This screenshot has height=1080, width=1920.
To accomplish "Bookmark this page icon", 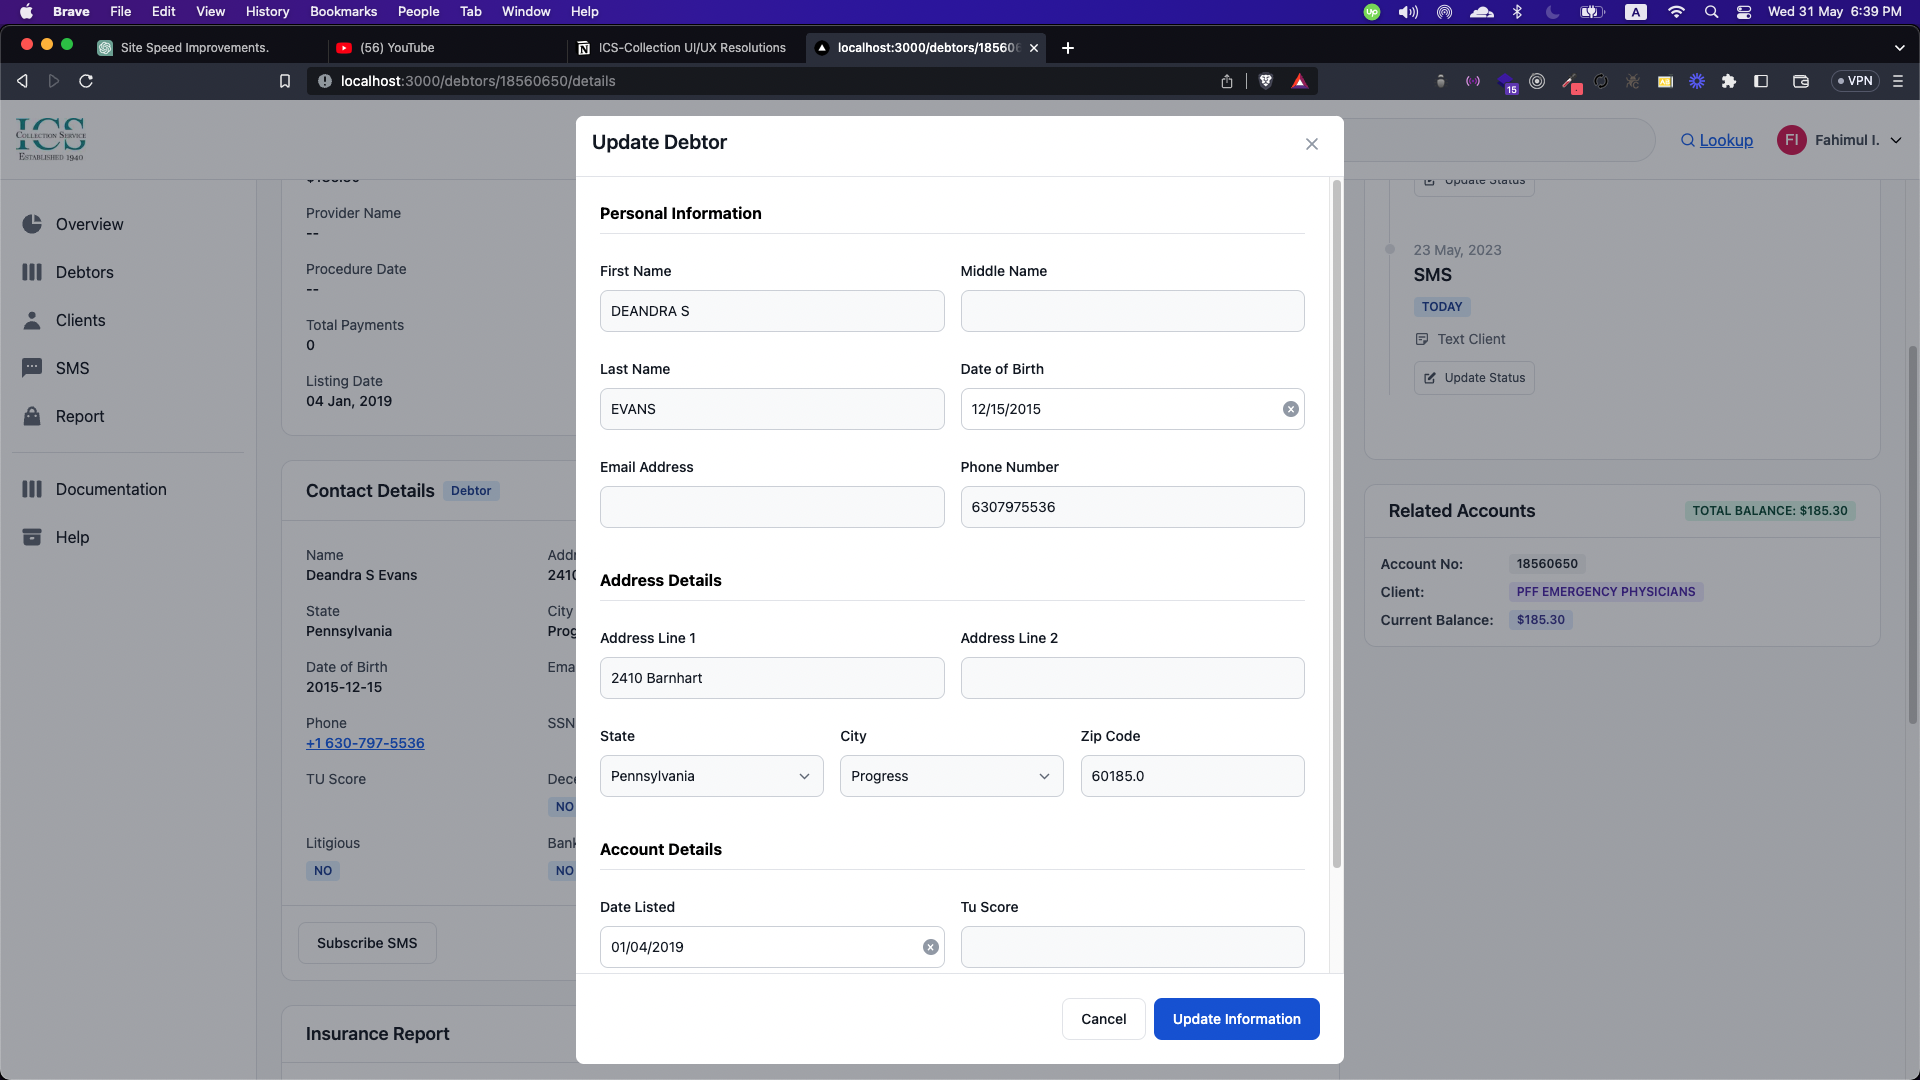I will click(x=285, y=81).
